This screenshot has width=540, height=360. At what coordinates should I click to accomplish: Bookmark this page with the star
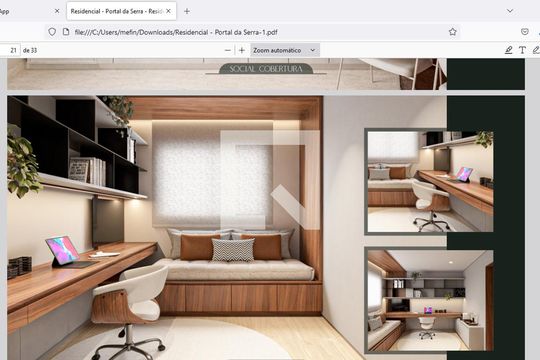point(453,32)
